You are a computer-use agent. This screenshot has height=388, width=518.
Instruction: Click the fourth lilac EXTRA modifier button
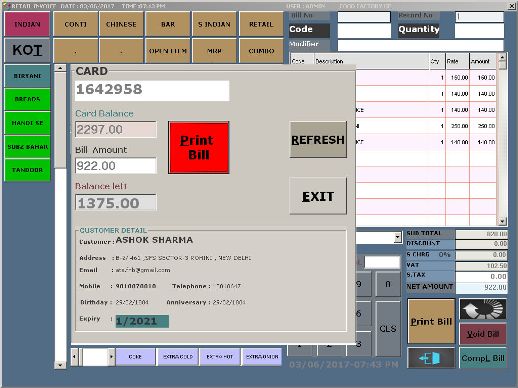coord(262,357)
